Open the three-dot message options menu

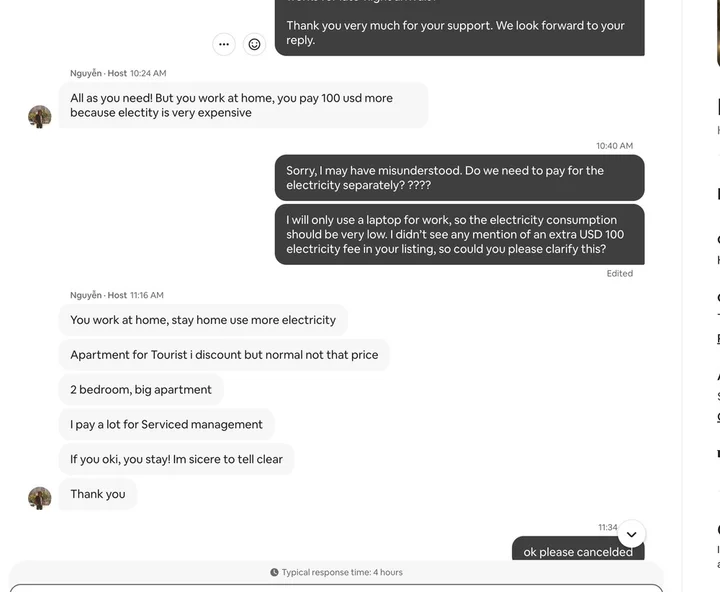coord(224,45)
